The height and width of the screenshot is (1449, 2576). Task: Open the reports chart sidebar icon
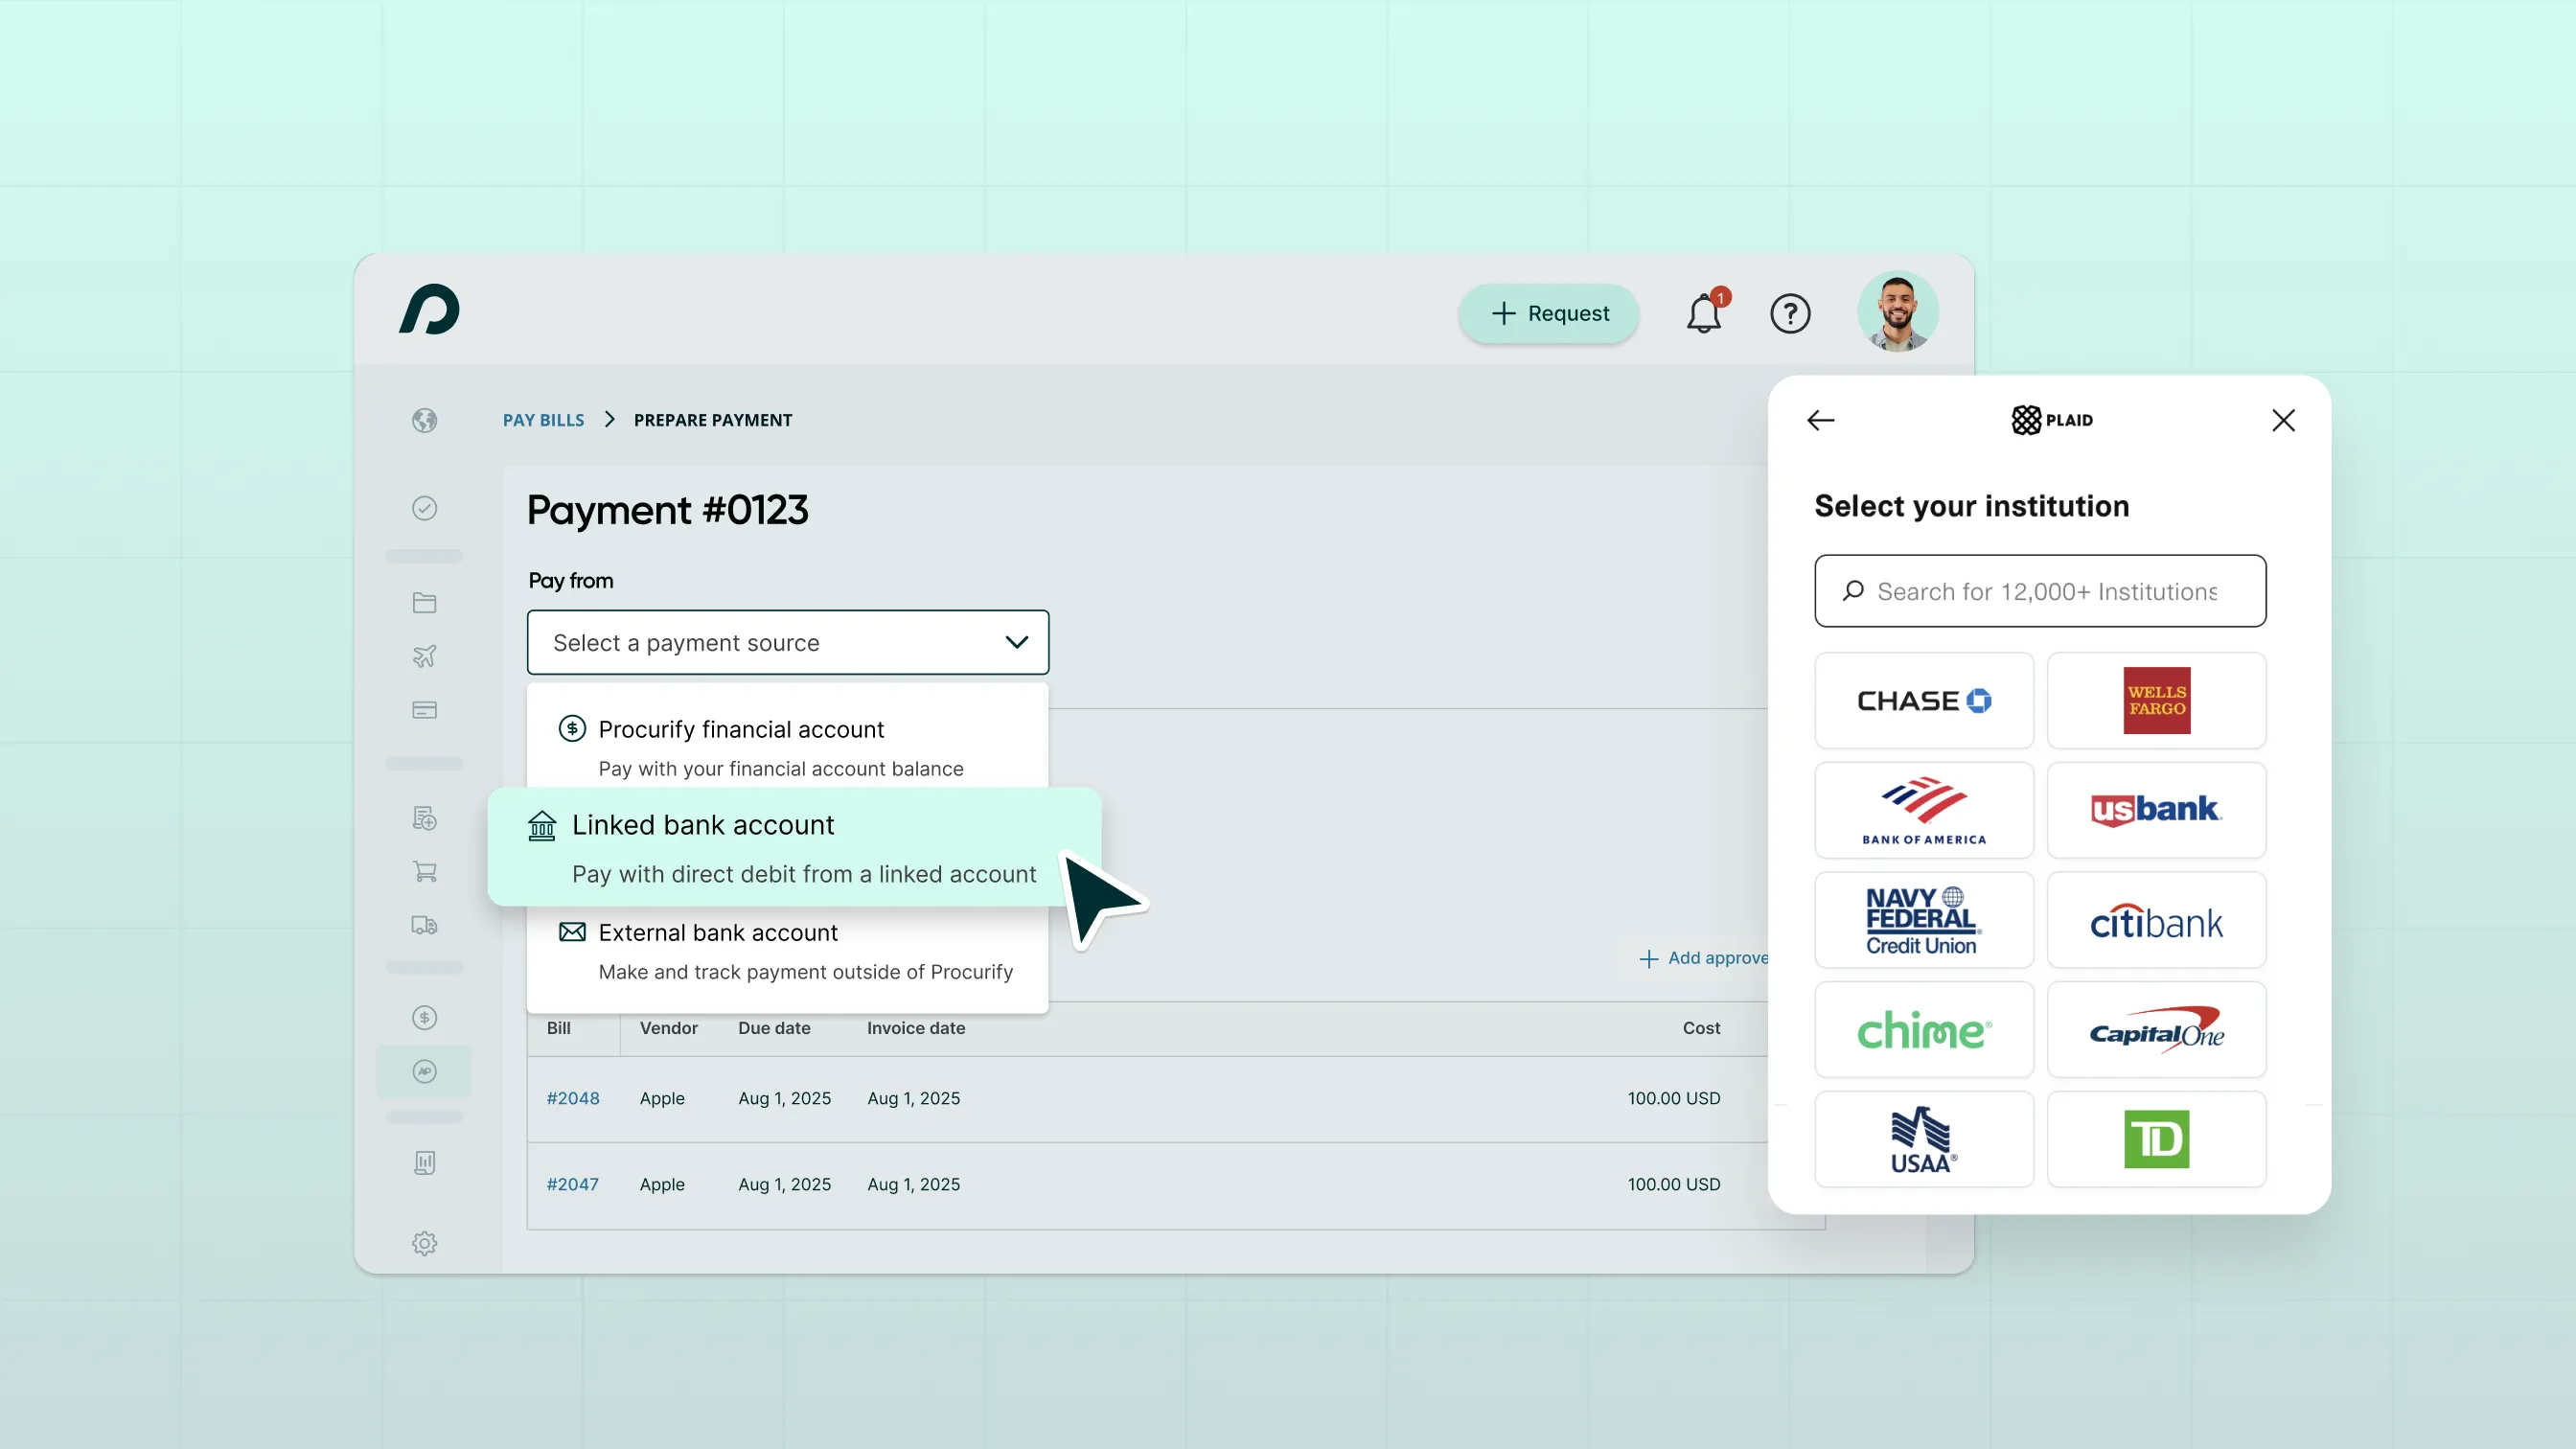click(x=424, y=1163)
